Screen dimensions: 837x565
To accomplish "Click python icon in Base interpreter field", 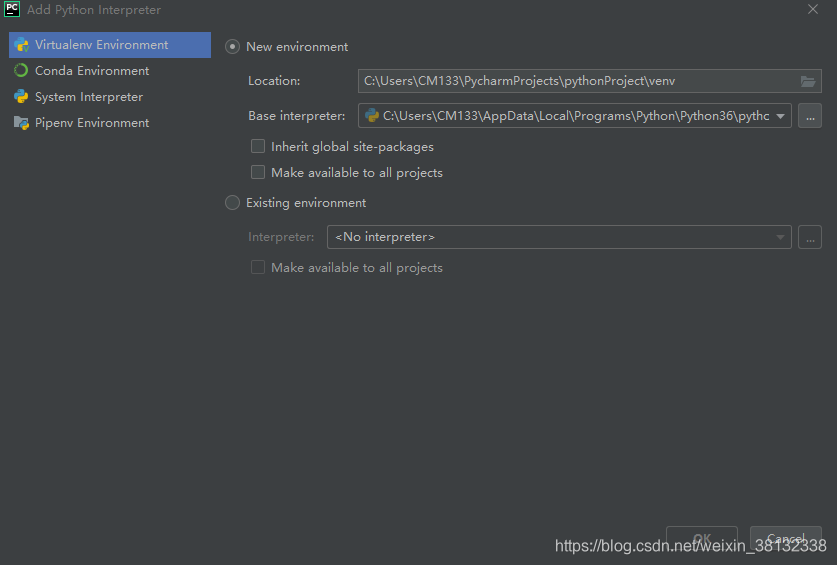I will coord(372,116).
